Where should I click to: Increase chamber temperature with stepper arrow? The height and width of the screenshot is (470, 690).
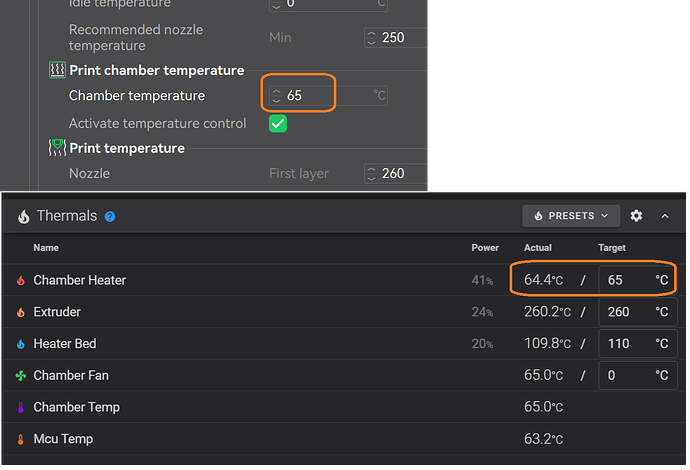276,92
